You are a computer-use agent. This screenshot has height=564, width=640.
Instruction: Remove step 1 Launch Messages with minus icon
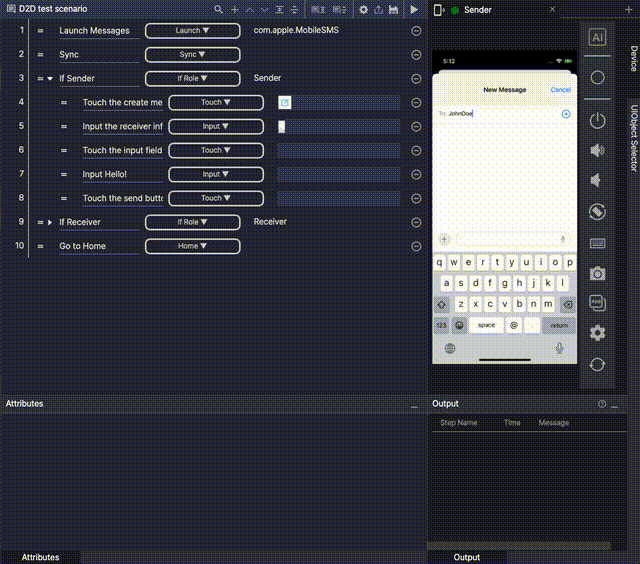coord(416,31)
